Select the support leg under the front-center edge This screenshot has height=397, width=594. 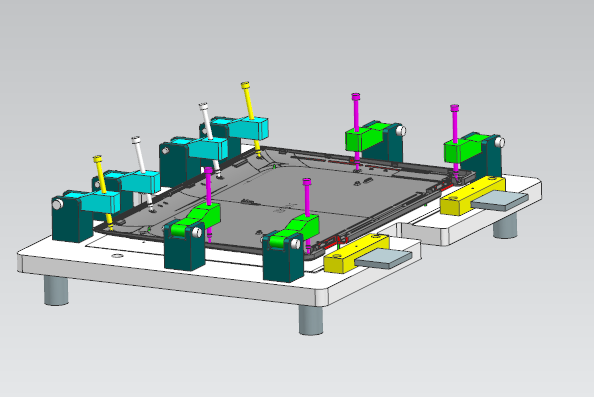[311, 320]
